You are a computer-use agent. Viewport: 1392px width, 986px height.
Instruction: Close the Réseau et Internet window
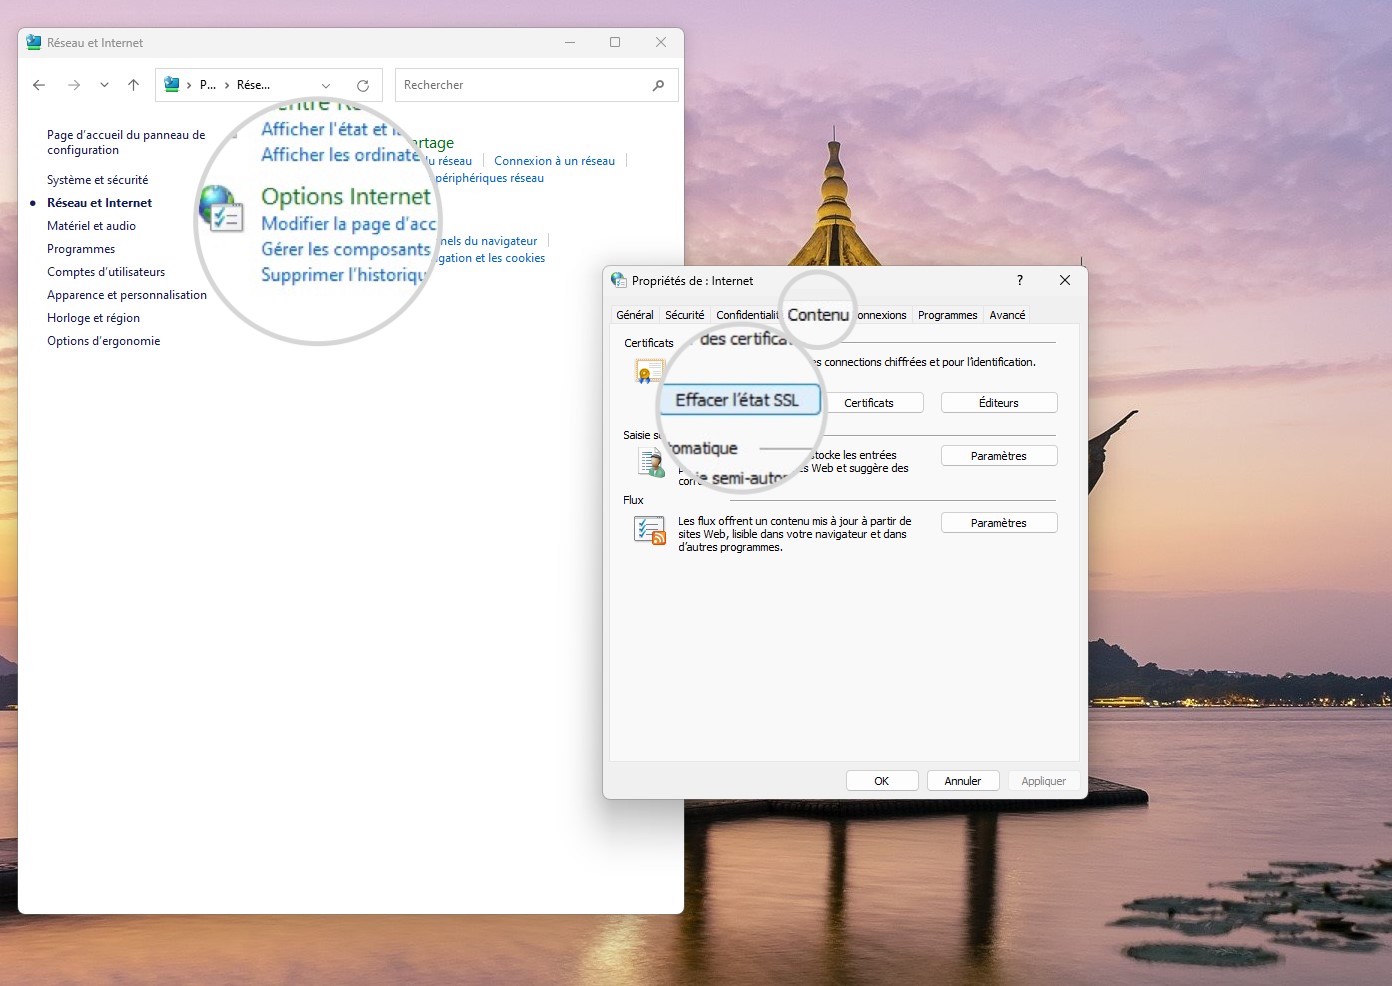click(661, 42)
